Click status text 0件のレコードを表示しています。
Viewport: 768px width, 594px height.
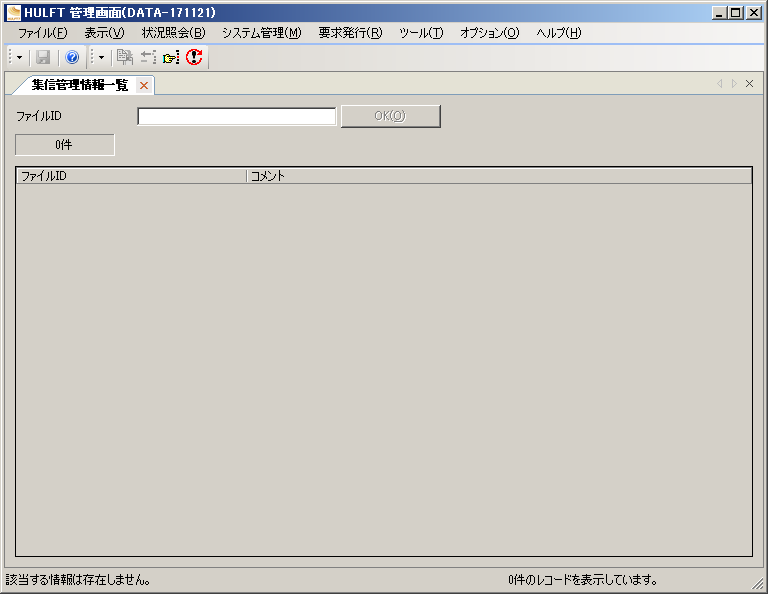[583, 580]
